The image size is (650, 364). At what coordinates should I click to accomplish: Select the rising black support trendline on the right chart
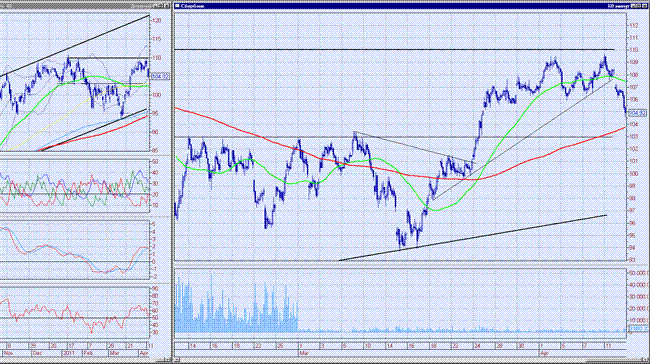tap(473, 238)
